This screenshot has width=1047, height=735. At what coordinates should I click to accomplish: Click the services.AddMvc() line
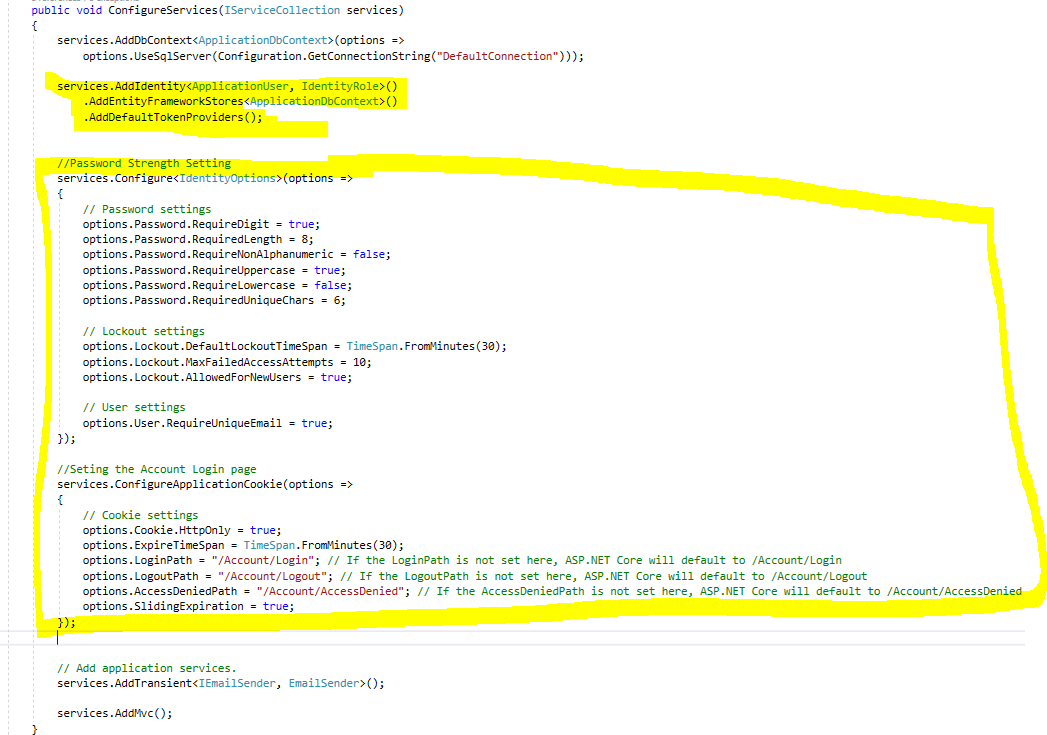tap(115, 714)
